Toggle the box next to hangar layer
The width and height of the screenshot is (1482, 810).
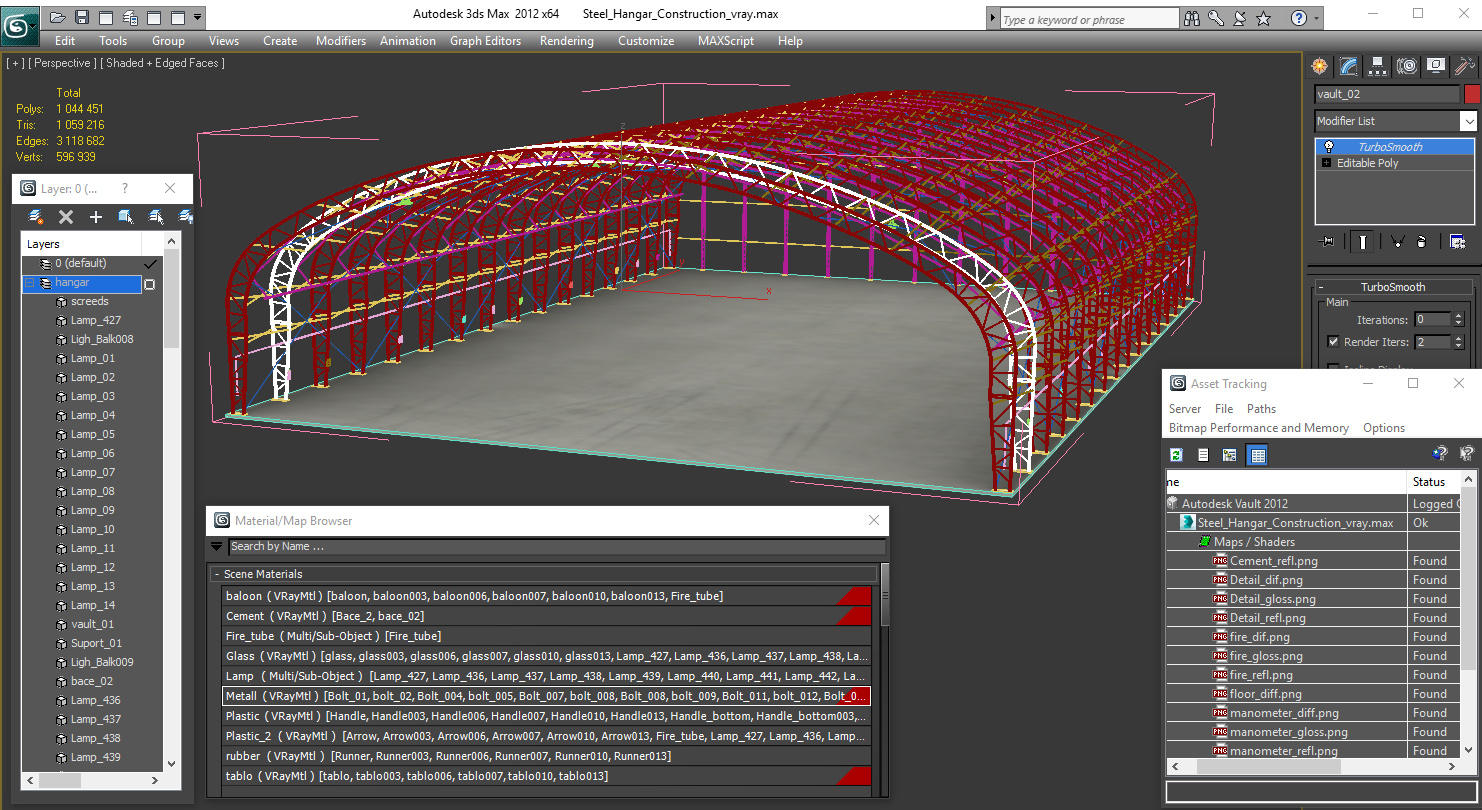point(150,284)
